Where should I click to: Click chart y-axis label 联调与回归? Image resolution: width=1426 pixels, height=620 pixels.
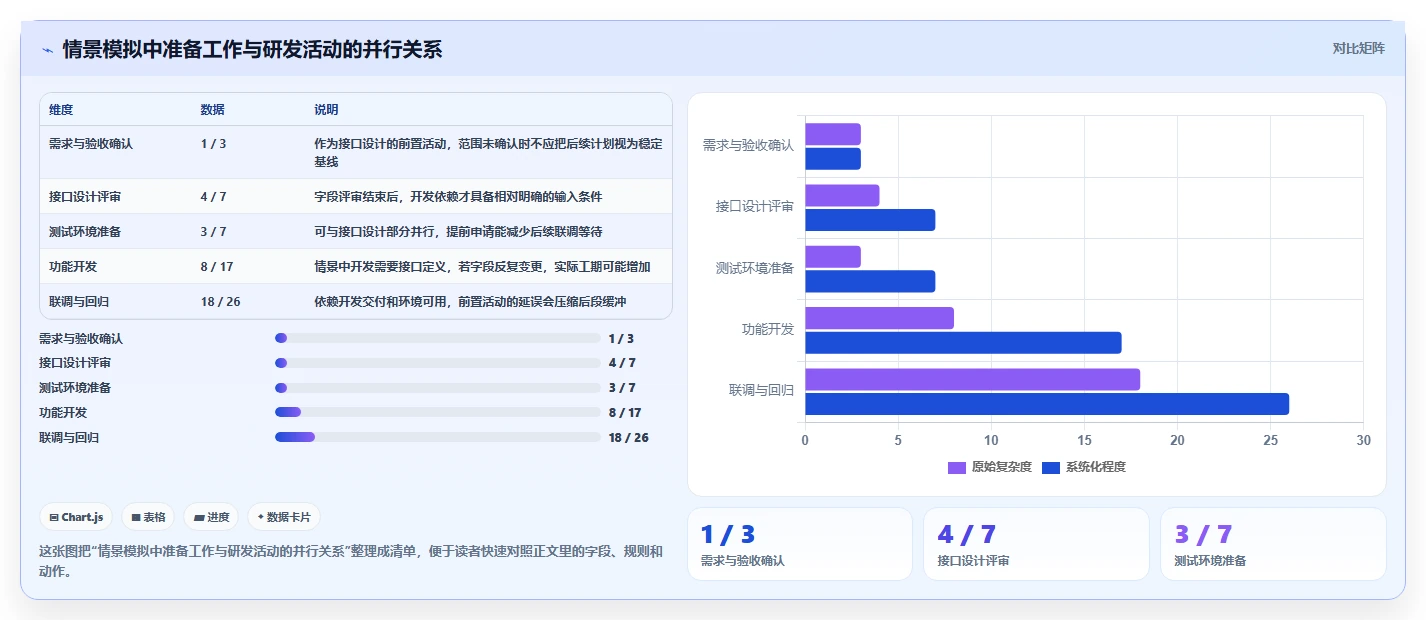coord(762,391)
